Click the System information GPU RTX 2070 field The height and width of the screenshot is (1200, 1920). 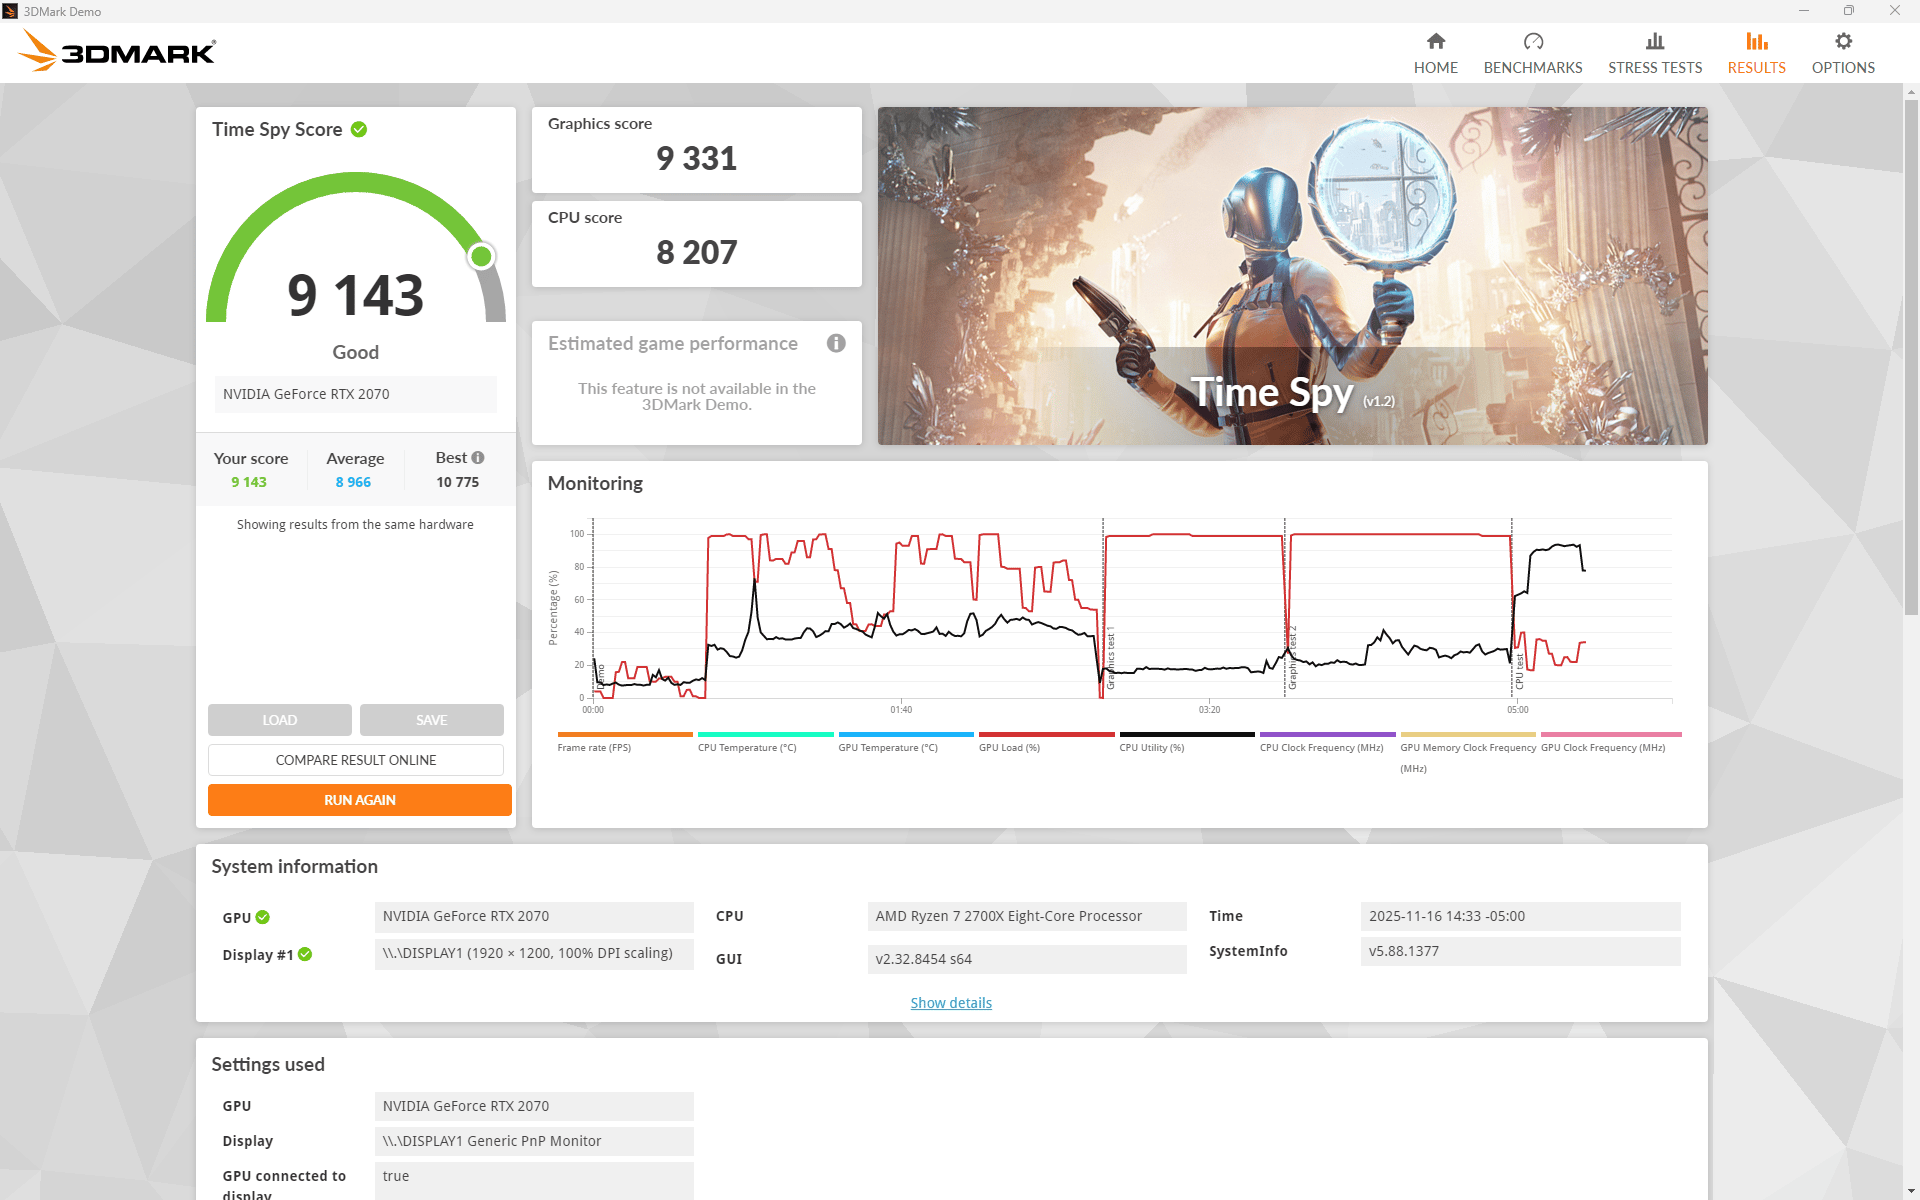(534, 916)
